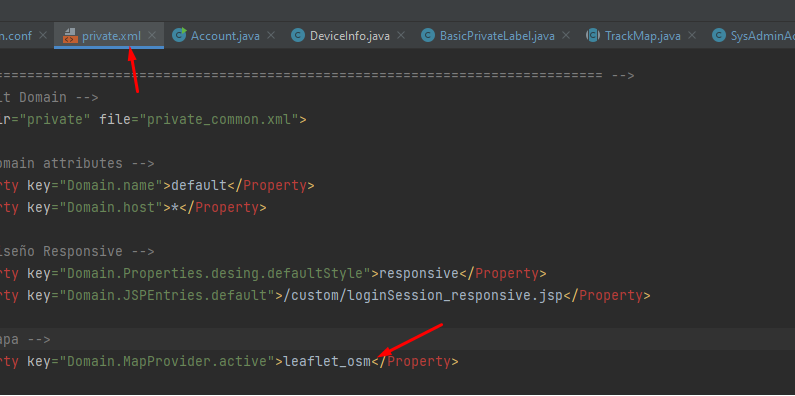
Task: Close the Account.java tab
Action: tap(271, 35)
